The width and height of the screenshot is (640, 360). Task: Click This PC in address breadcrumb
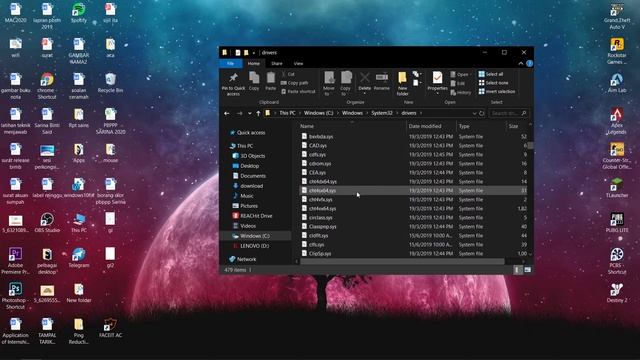(x=287, y=113)
